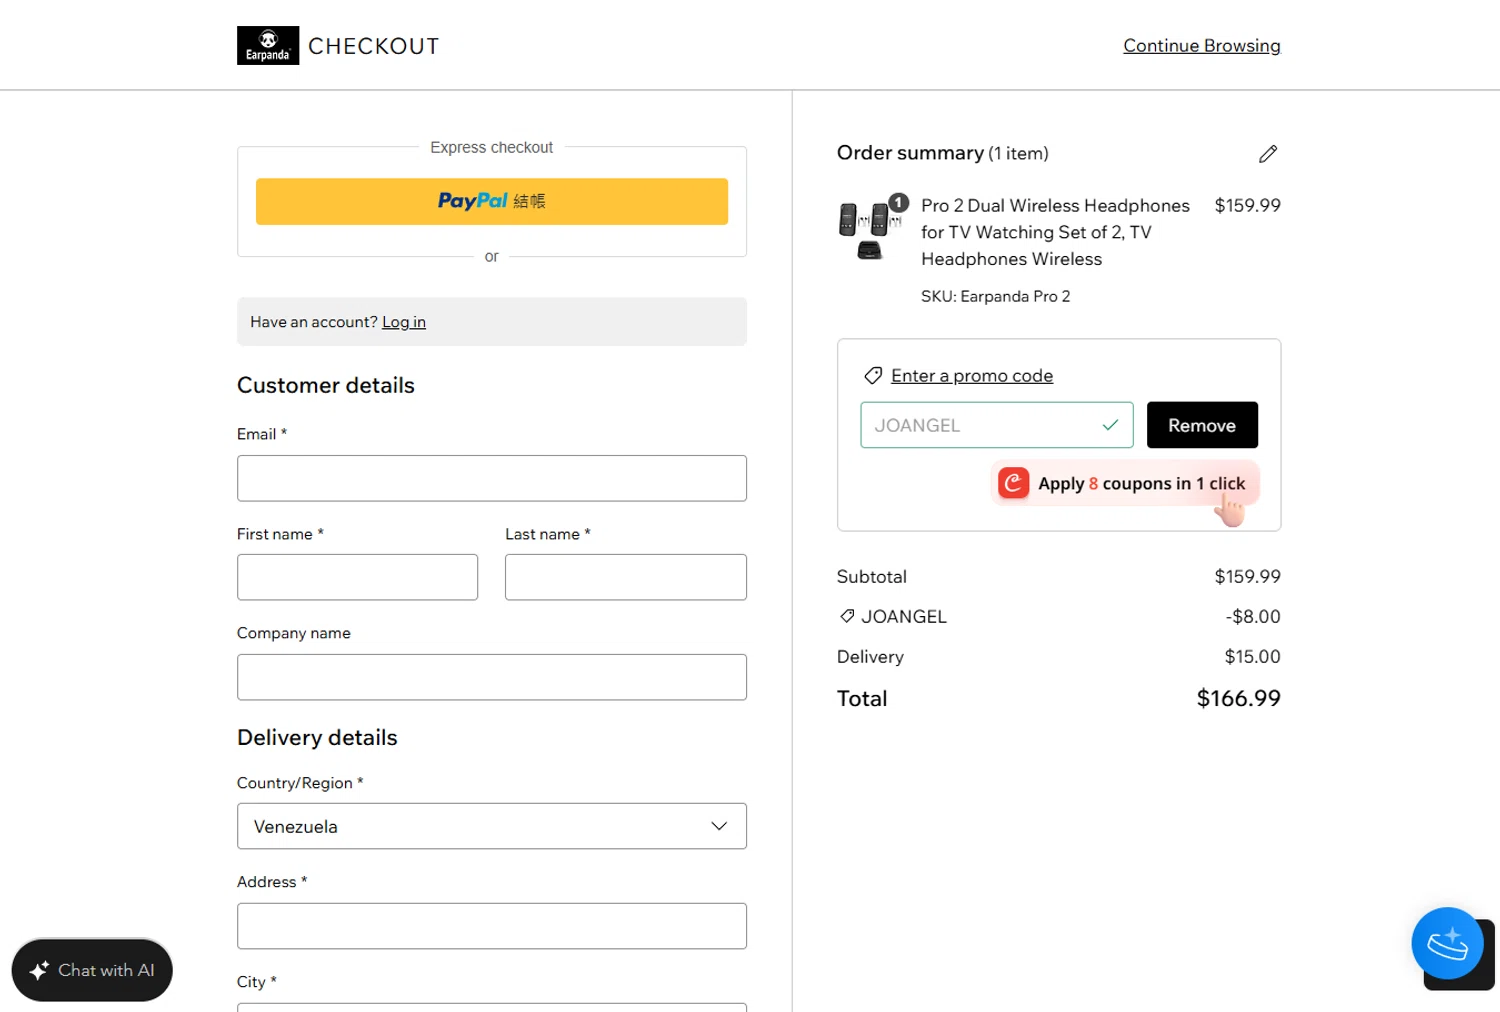Open the Continue Browsing link
This screenshot has width=1500, height=1012.
[1201, 46]
